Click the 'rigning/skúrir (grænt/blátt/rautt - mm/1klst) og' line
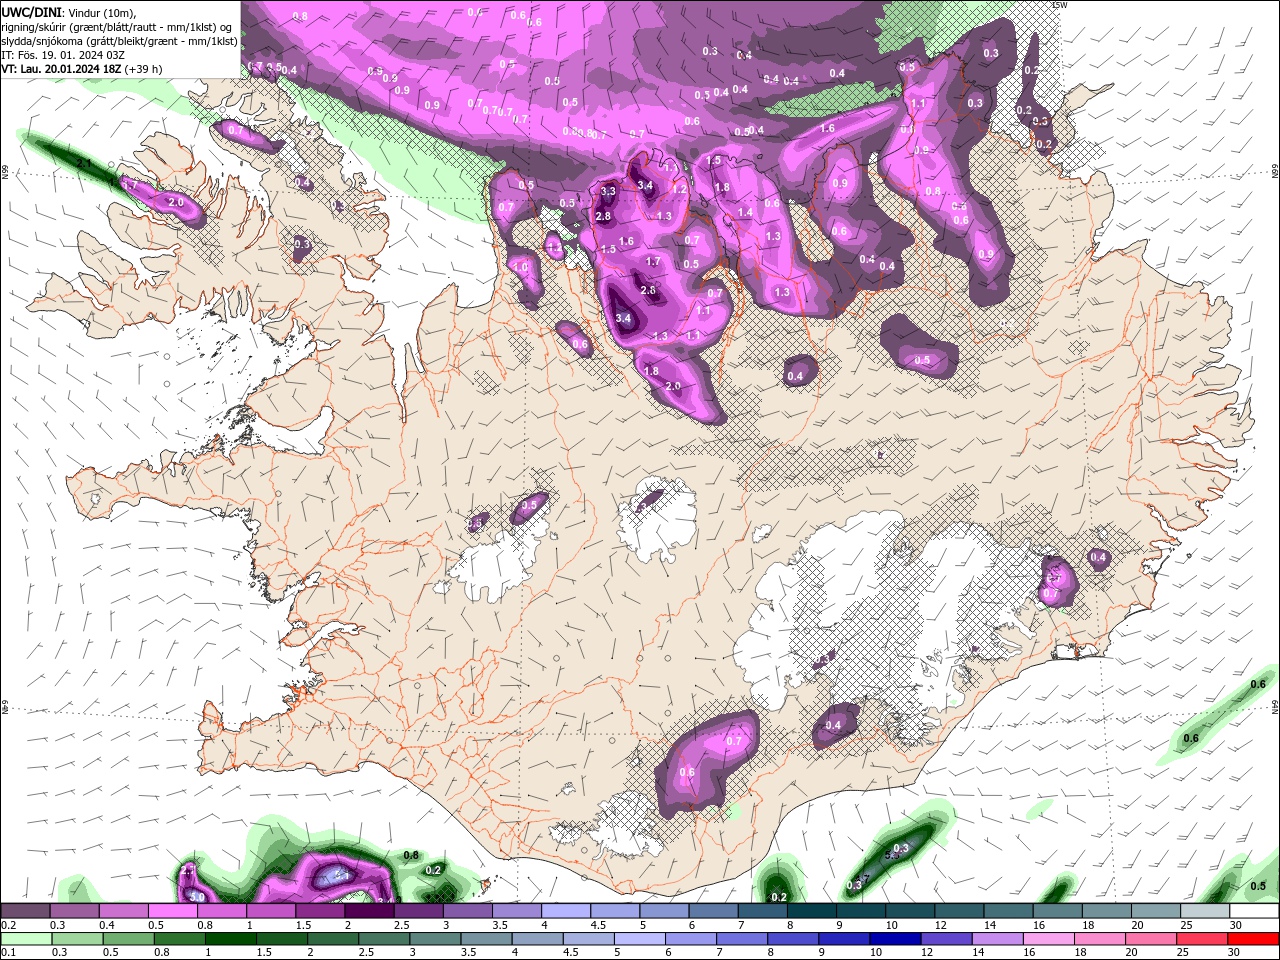The height and width of the screenshot is (960, 1280). pos(117,26)
